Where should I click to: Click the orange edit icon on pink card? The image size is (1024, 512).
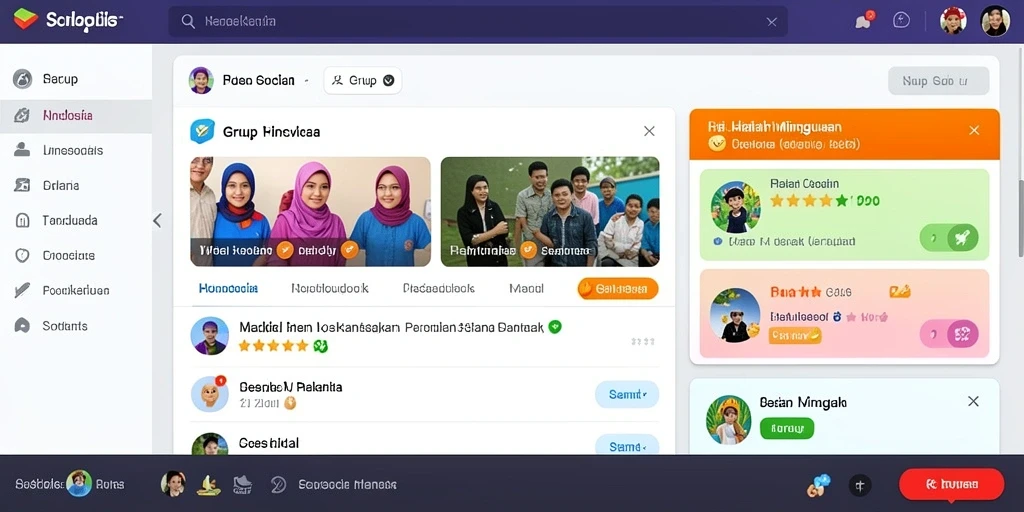pos(899,291)
